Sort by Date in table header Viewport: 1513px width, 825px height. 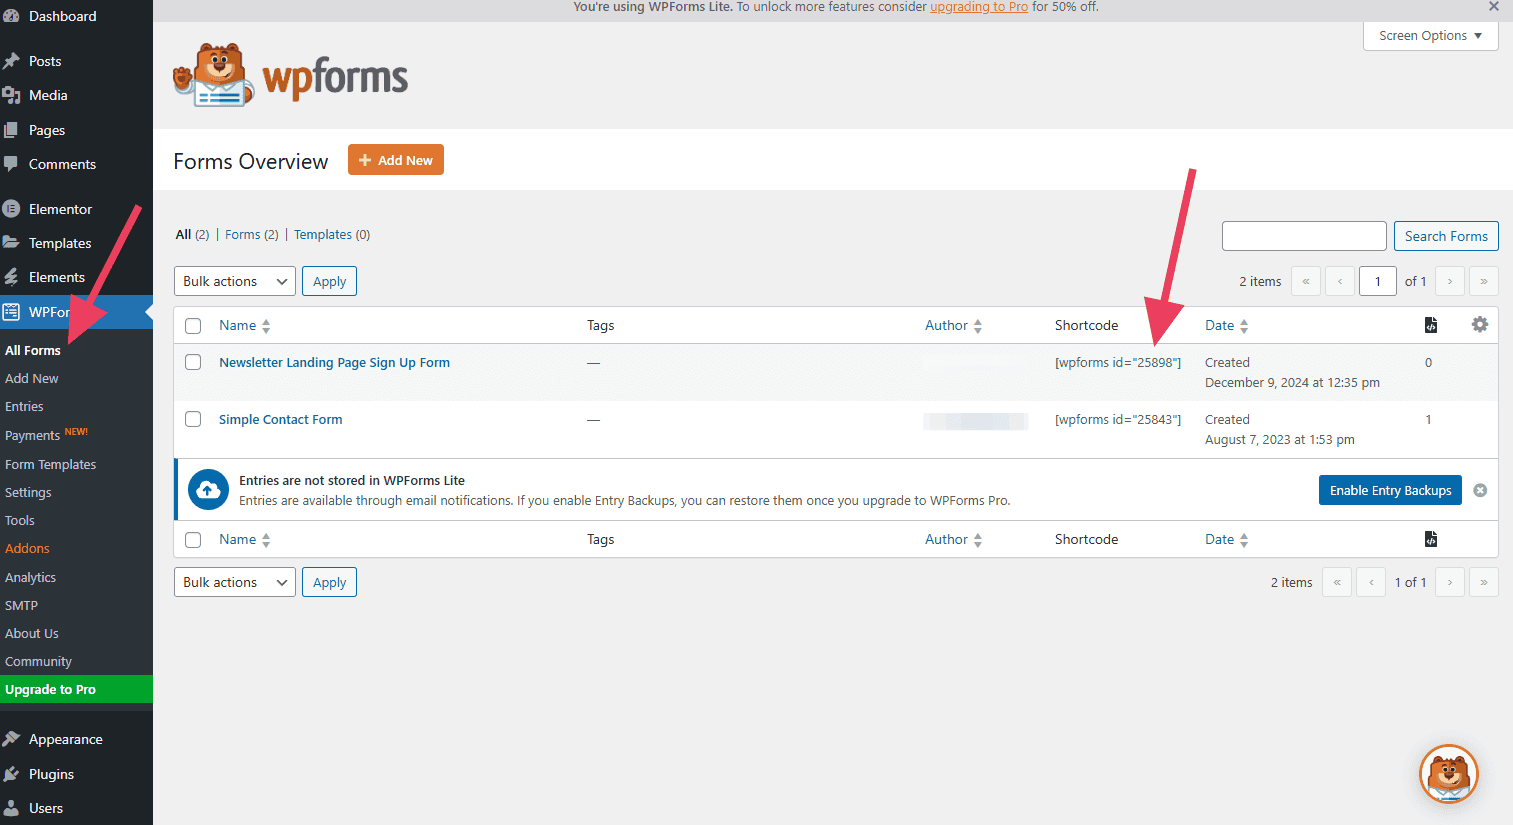coord(1227,325)
